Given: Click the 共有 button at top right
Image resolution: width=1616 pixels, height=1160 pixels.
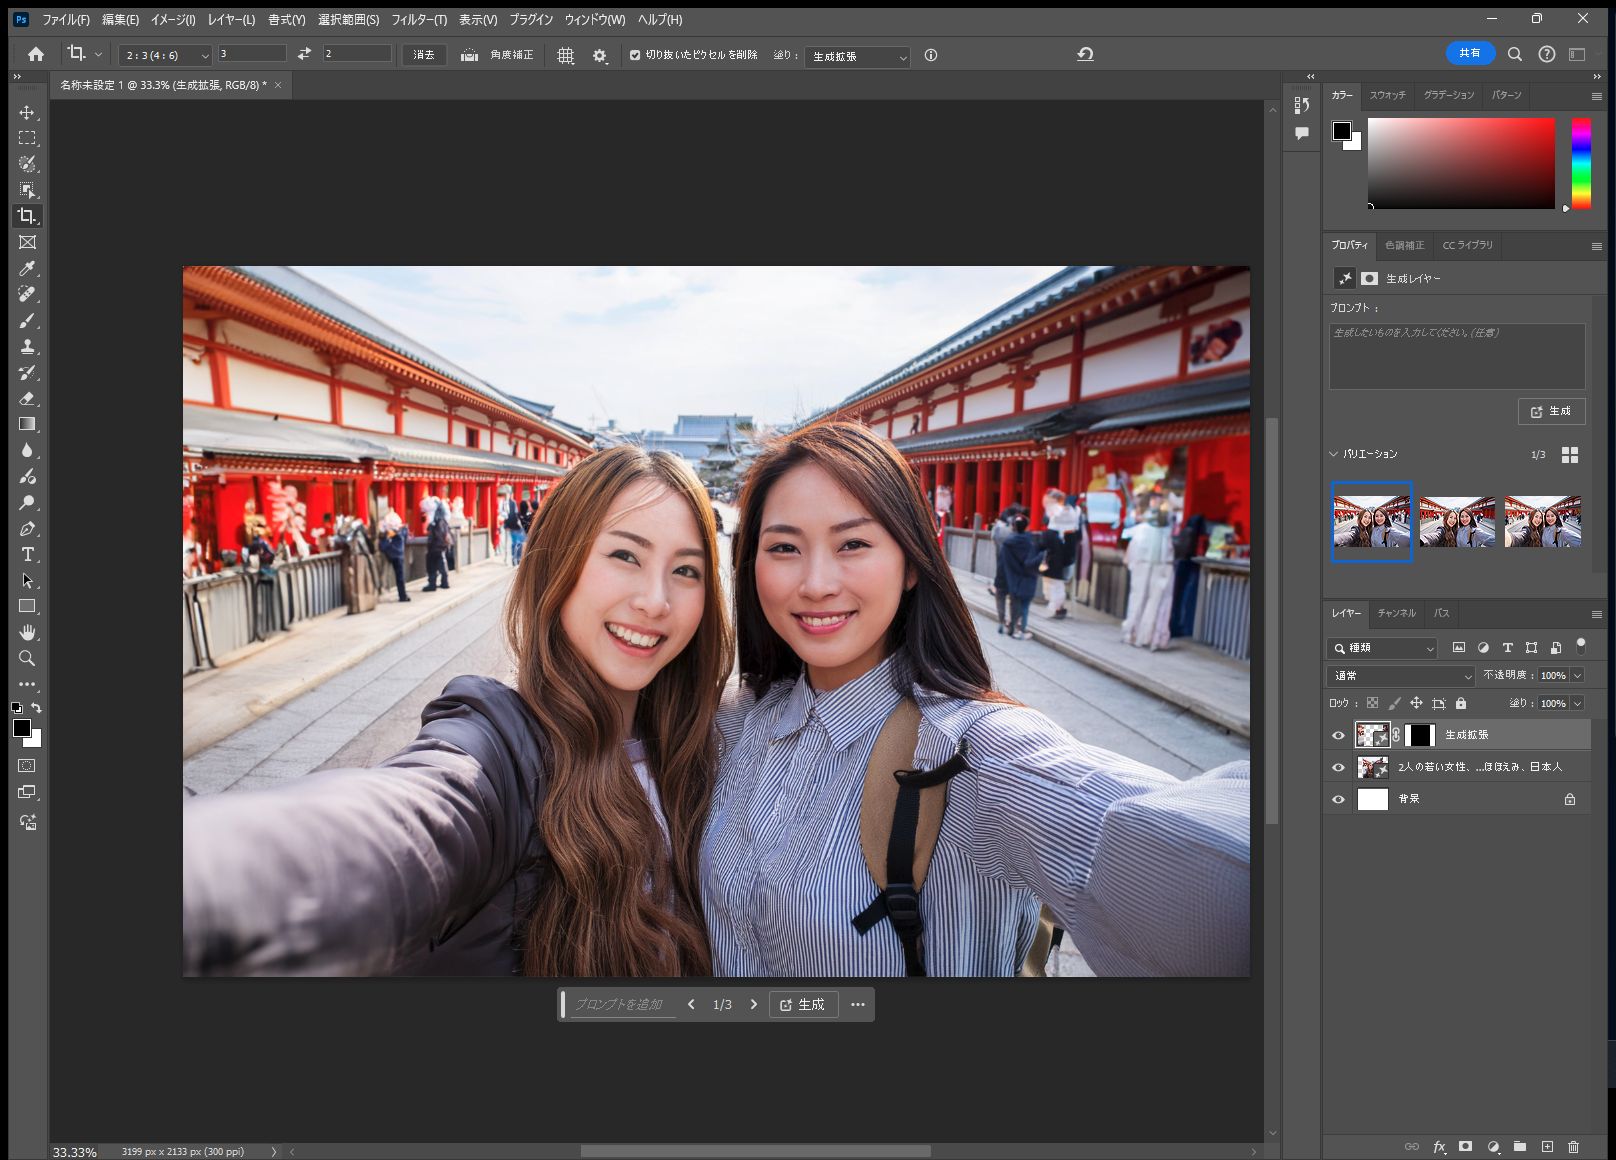Looking at the screenshot, I should tap(1469, 53).
